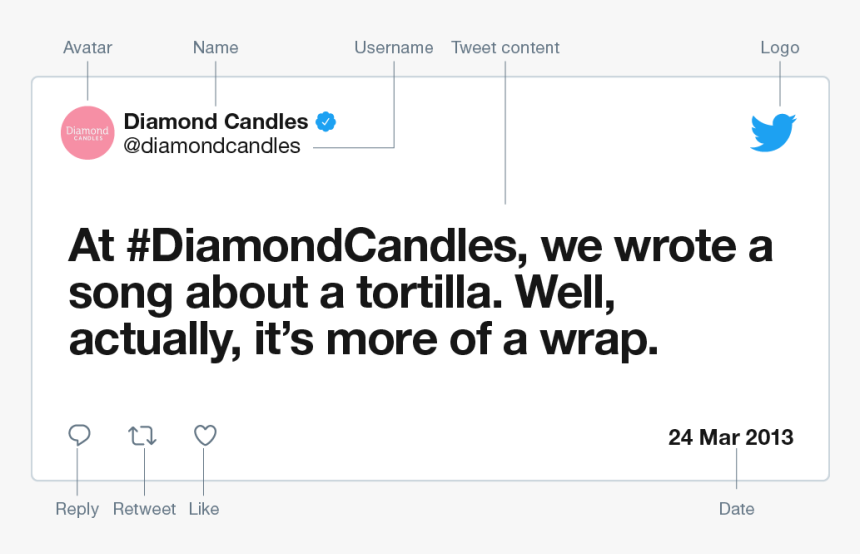Click the blue Twitter bird logo

click(x=773, y=132)
